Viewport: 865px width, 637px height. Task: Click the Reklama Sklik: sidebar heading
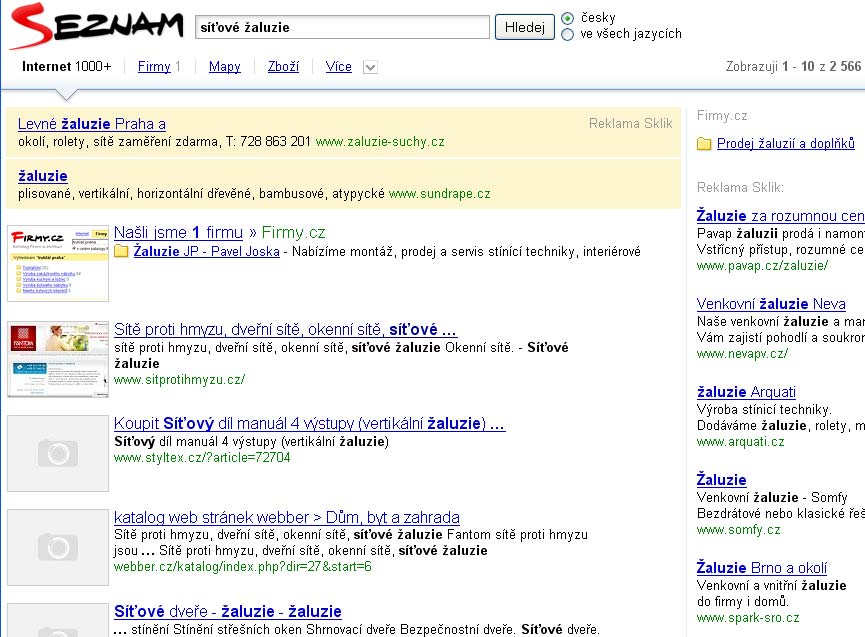pyautogui.click(x=740, y=188)
